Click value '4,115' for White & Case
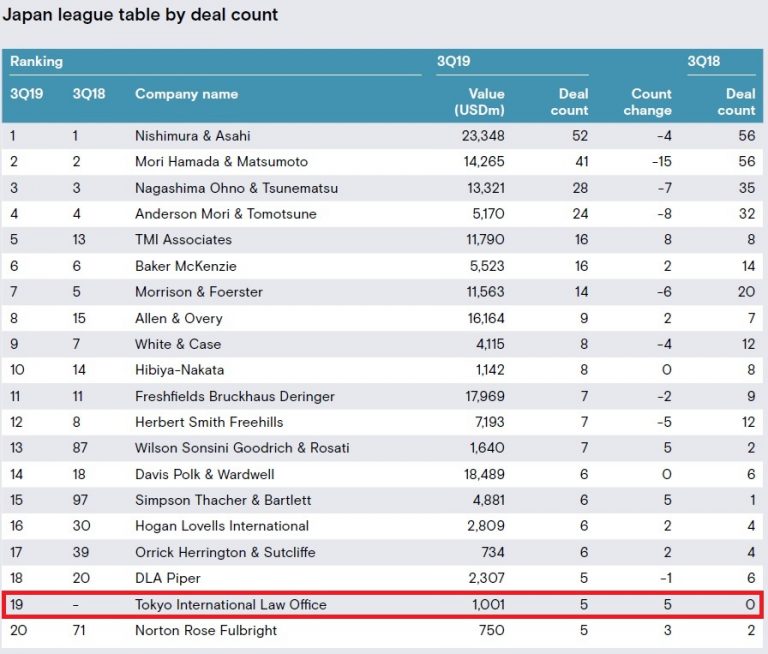This screenshot has width=768, height=654. click(x=490, y=344)
